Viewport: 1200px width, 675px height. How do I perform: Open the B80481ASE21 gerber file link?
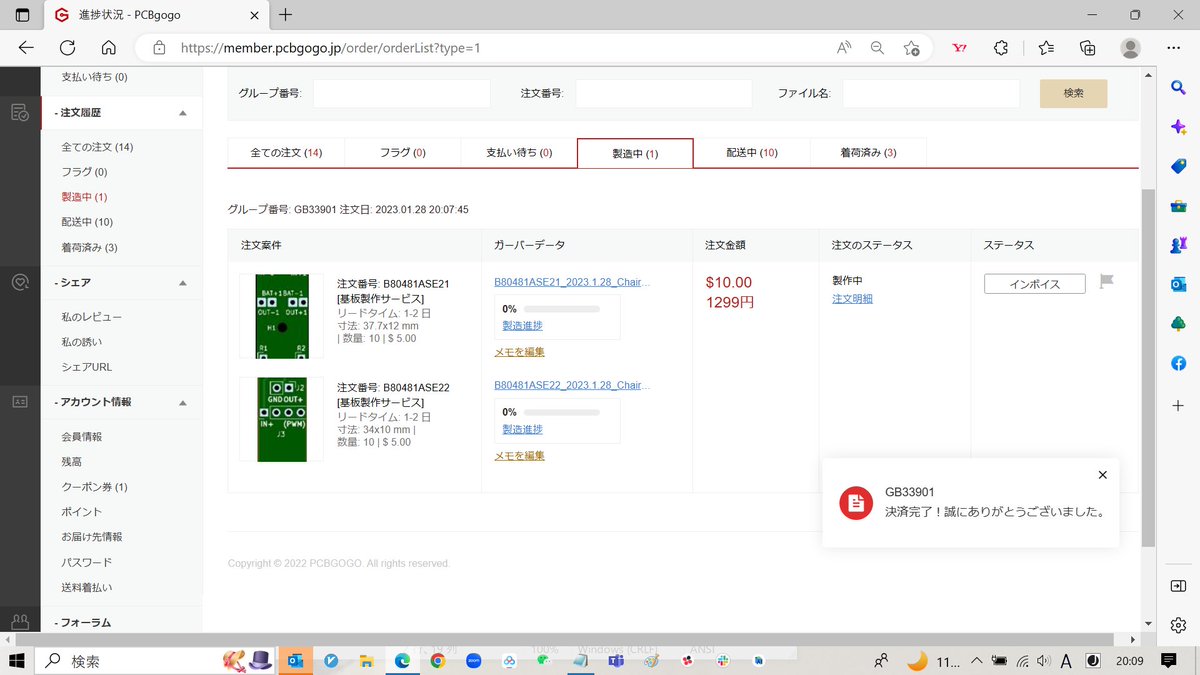pos(572,283)
